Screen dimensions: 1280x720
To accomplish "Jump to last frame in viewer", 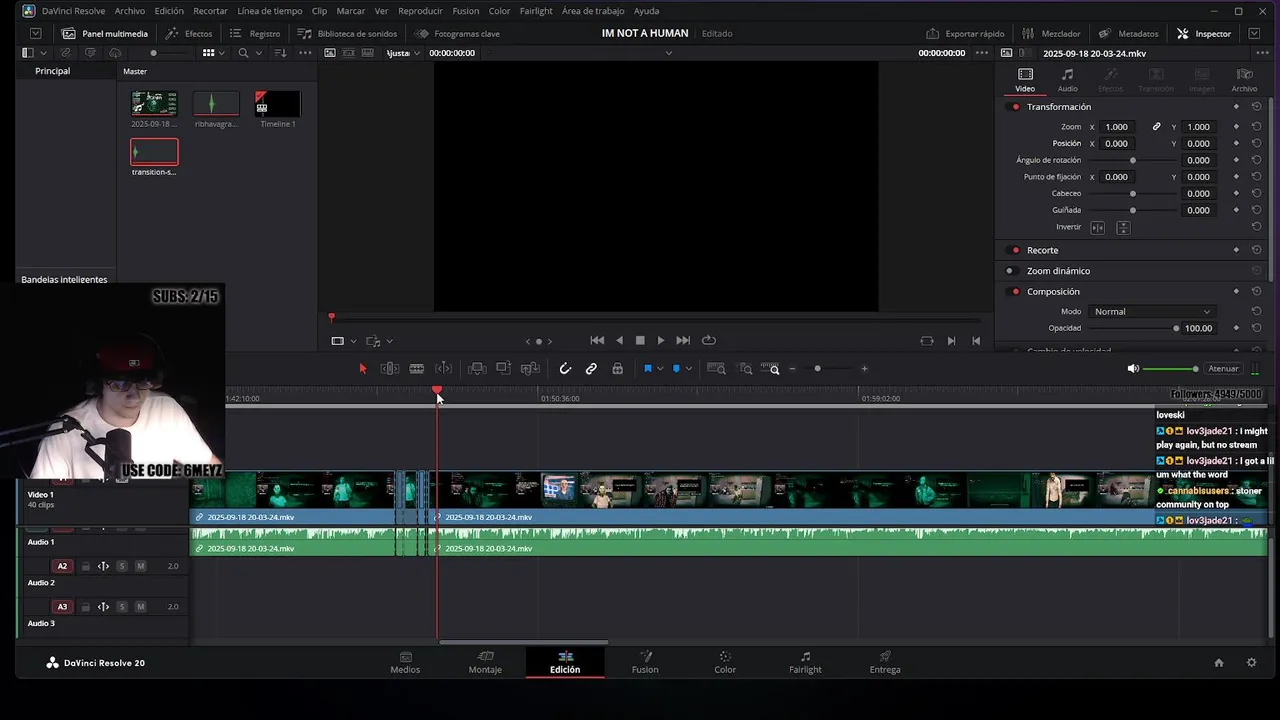I will click(x=683, y=341).
